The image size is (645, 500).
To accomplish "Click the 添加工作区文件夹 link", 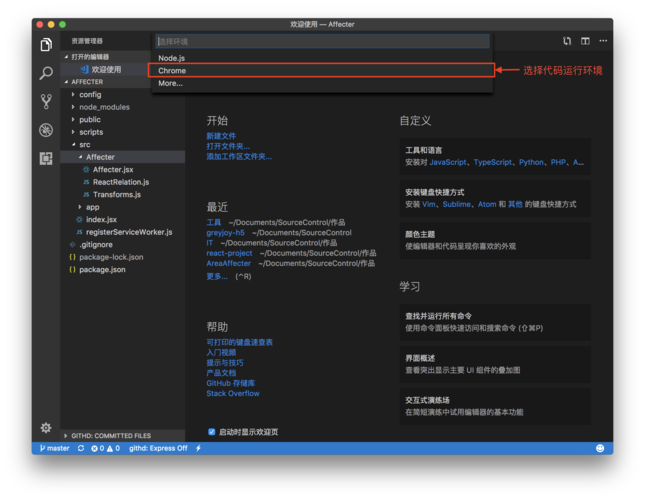I will point(239,157).
